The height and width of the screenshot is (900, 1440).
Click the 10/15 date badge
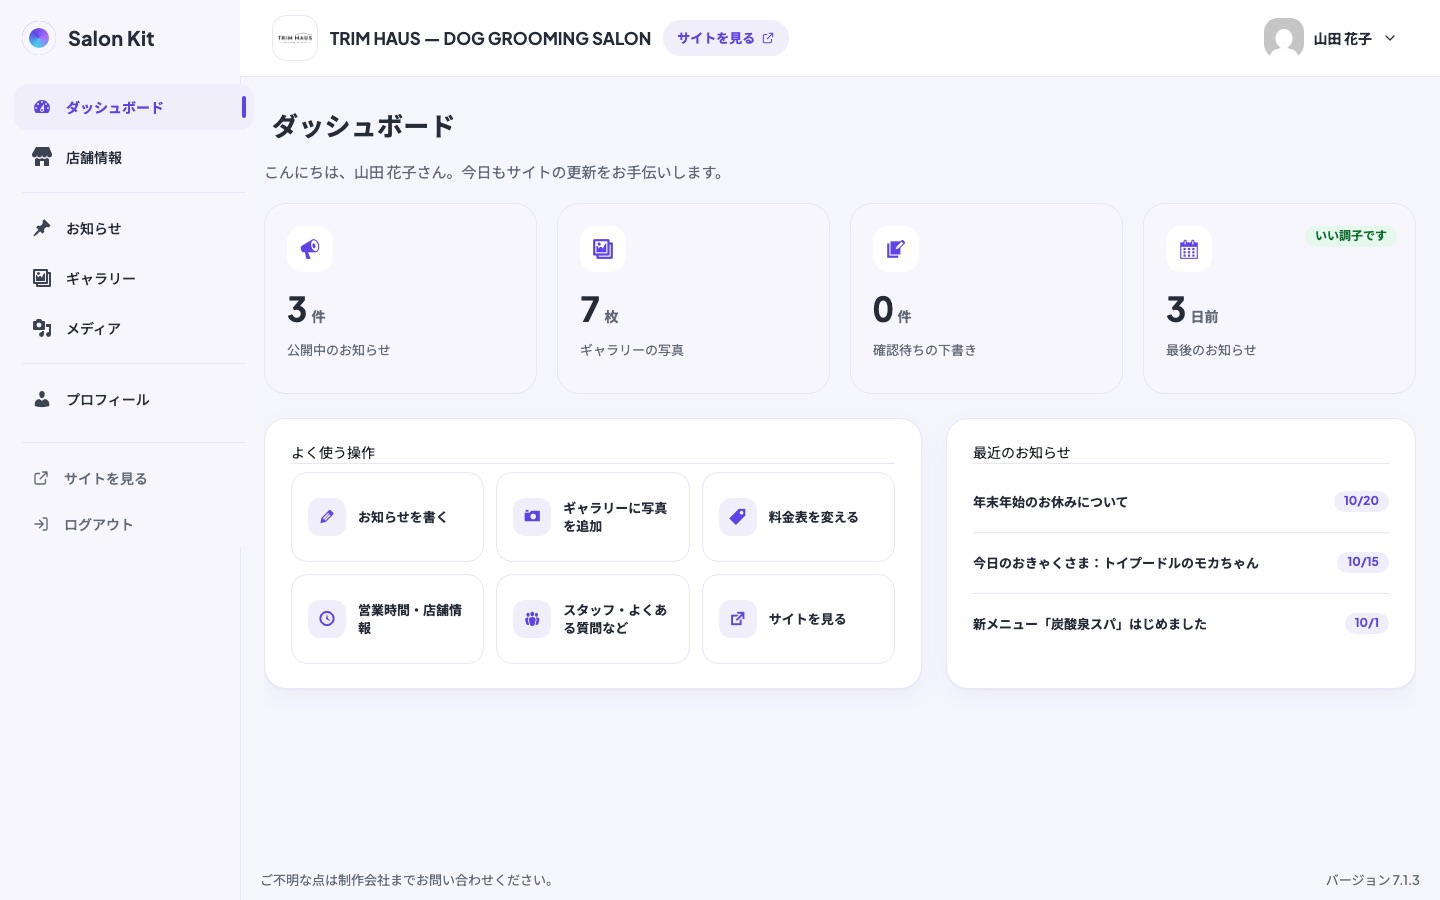1363,562
